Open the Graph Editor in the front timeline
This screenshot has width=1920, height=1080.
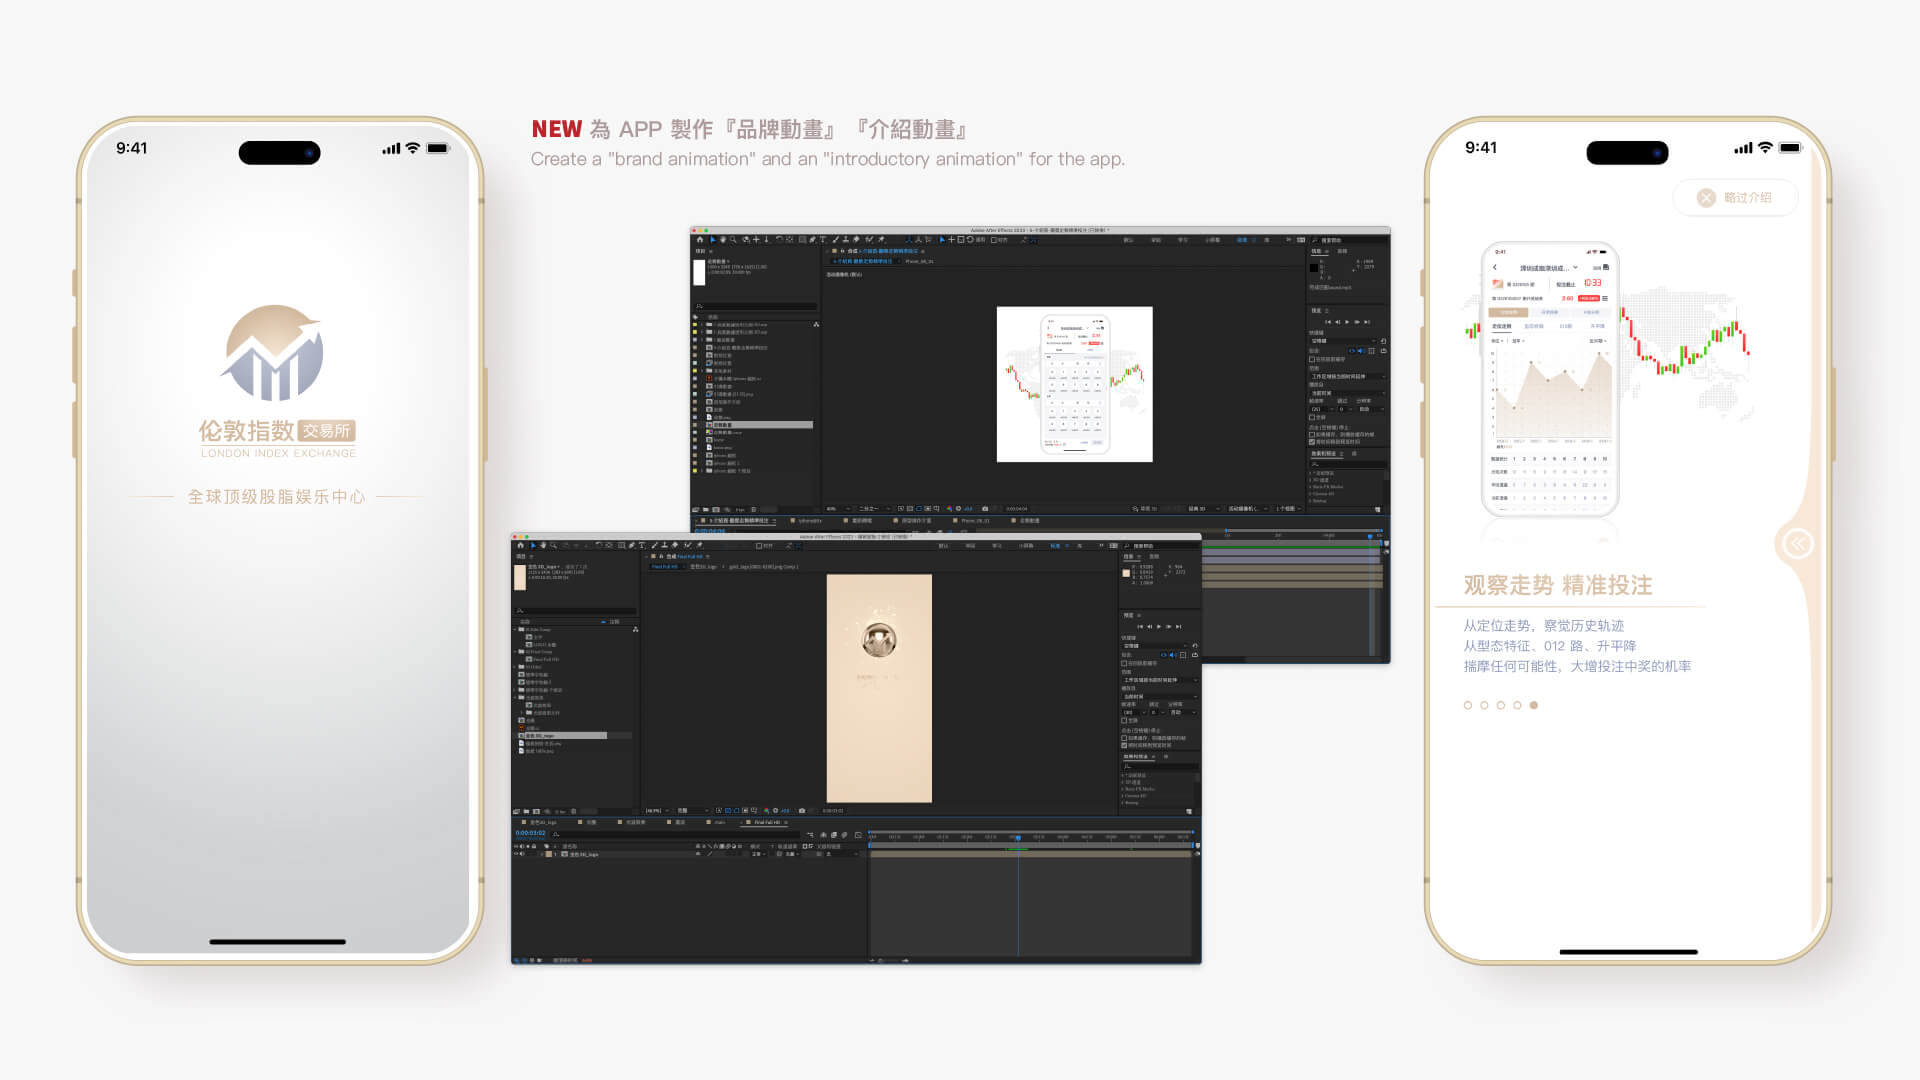click(857, 835)
